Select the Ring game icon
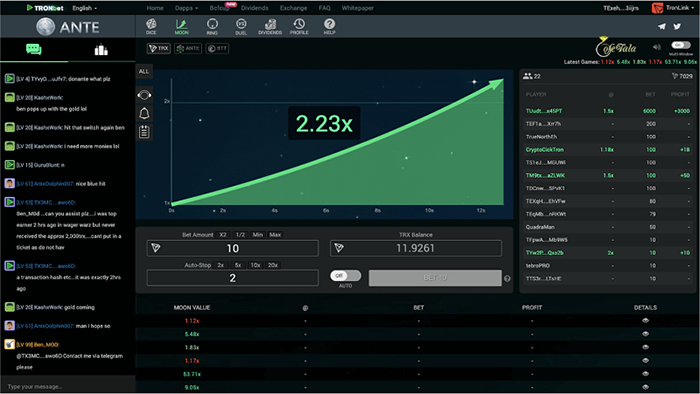The image size is (700, 394). [212, 26]
